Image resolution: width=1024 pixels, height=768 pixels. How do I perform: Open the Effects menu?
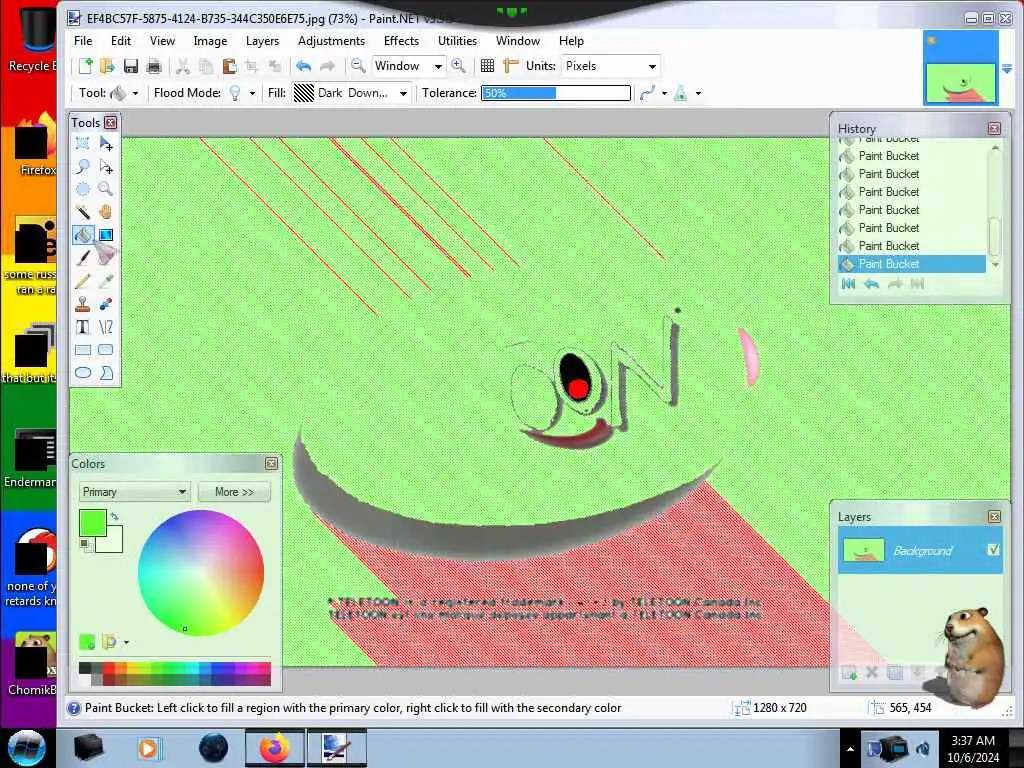(x=401, y=40)
